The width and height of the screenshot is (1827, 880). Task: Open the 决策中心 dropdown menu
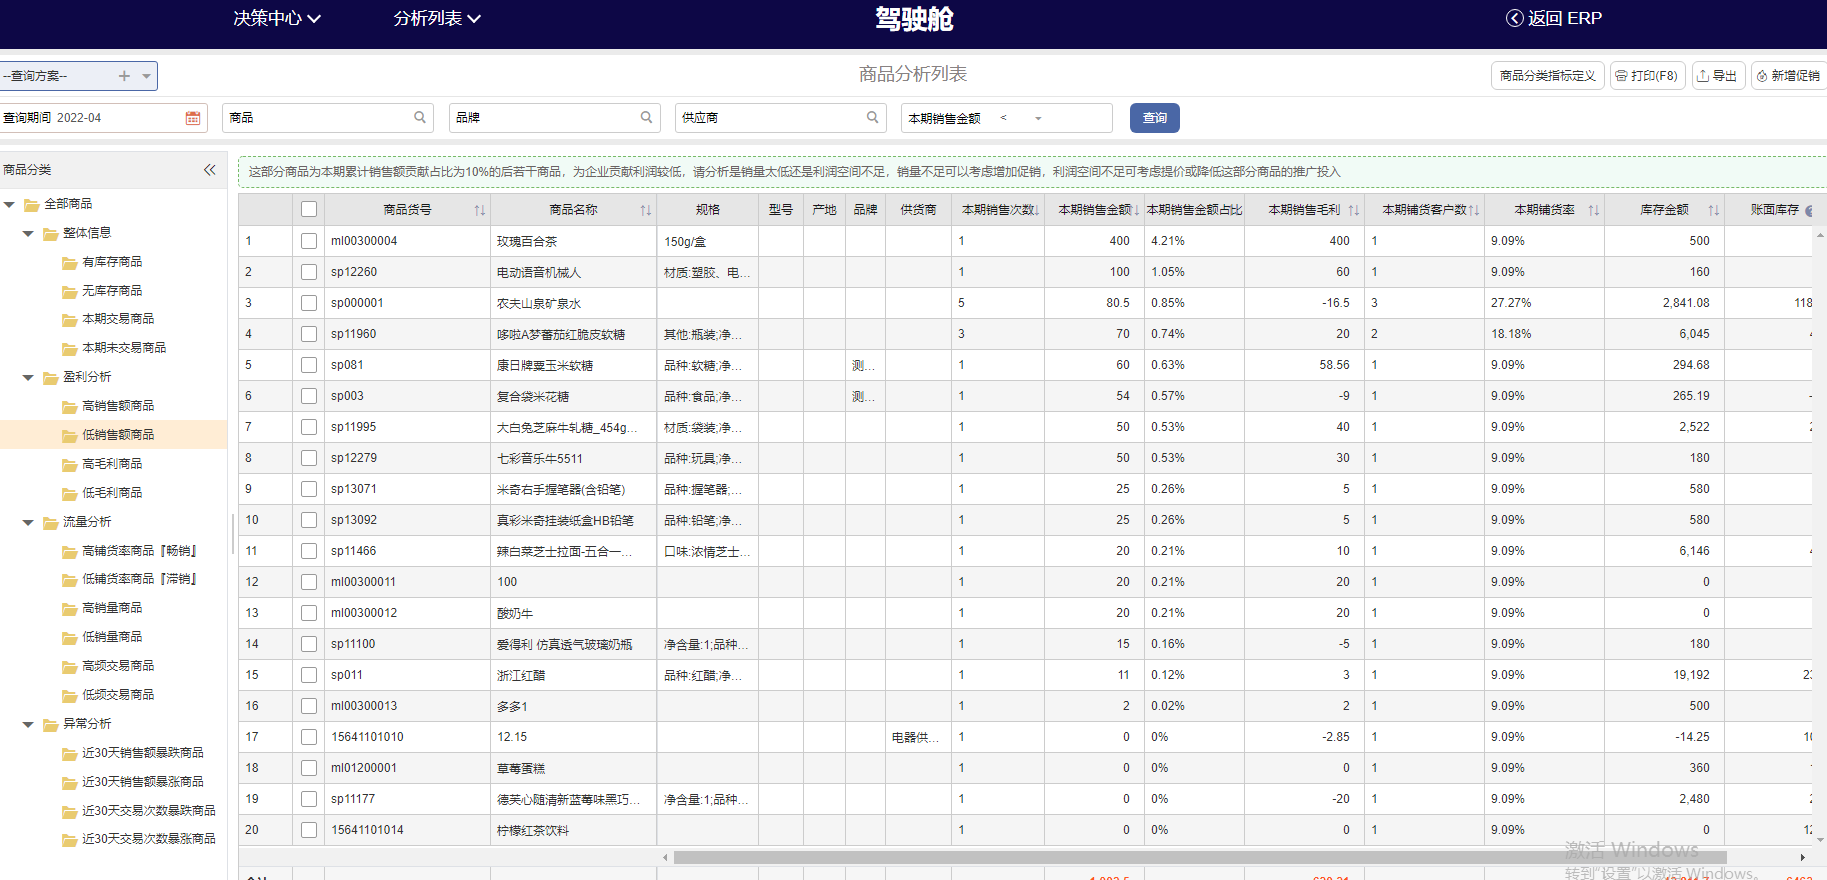coord(277,18)
